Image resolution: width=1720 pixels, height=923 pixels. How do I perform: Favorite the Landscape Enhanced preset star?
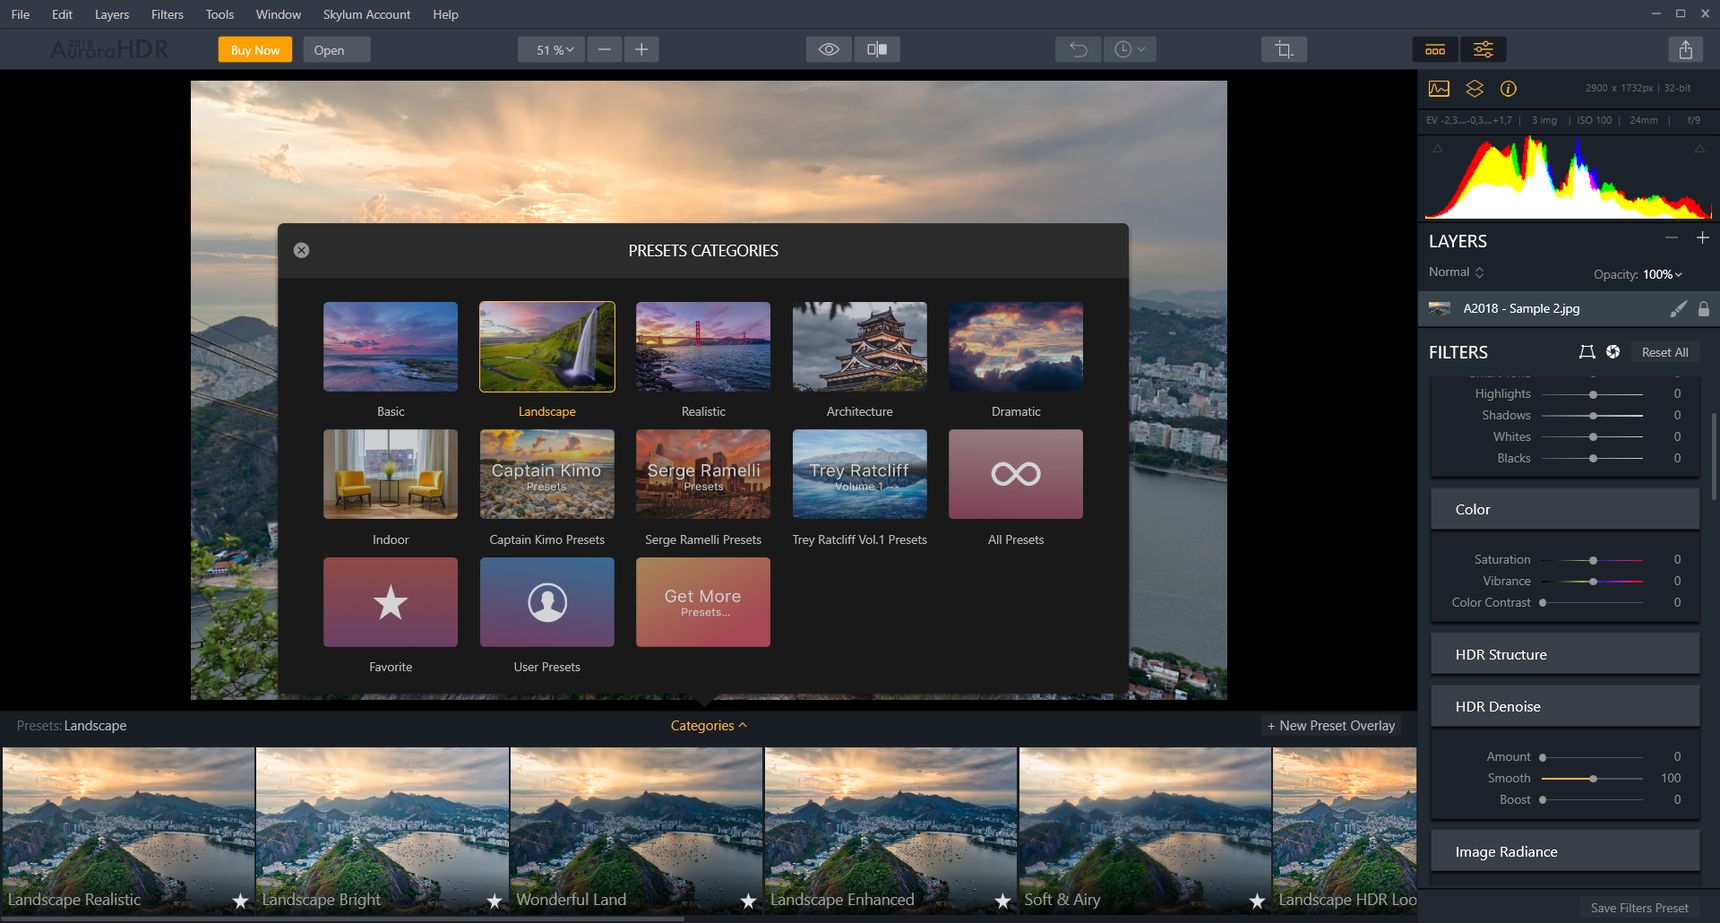pyautogui.click(x=1003, y=901)
